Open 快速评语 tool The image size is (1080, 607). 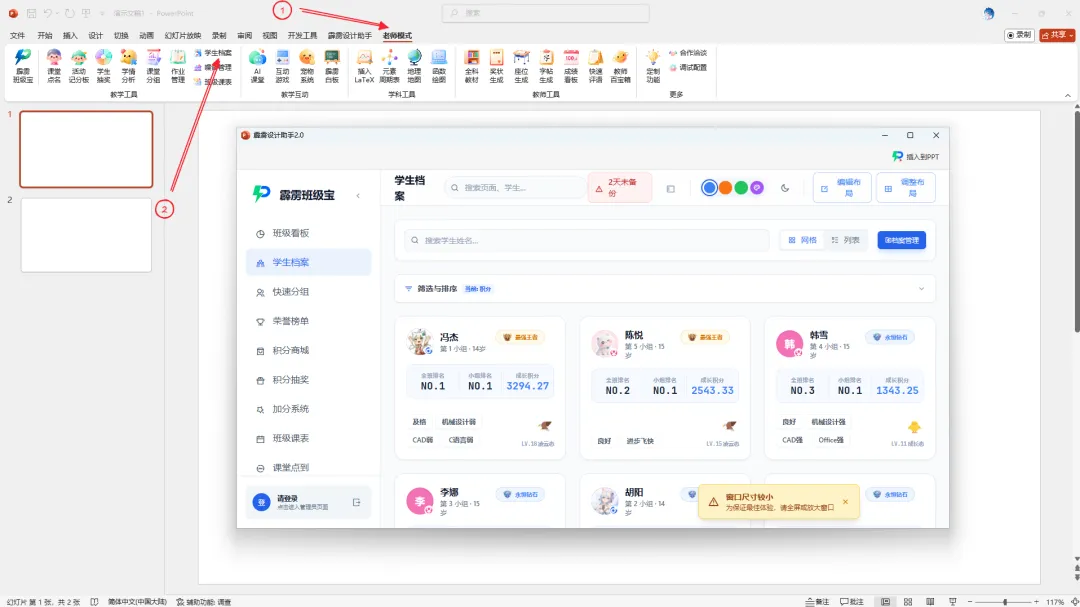596,66
